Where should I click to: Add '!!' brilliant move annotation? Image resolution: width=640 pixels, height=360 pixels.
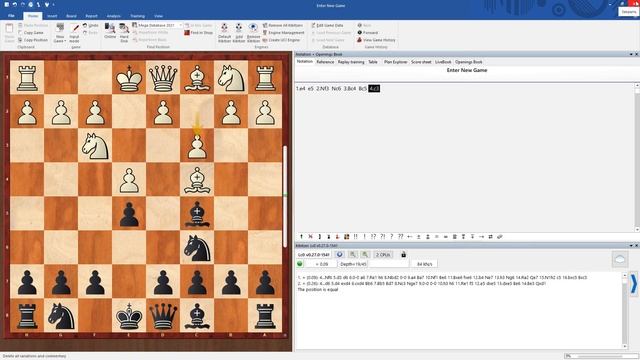click(x=355, y=237)
